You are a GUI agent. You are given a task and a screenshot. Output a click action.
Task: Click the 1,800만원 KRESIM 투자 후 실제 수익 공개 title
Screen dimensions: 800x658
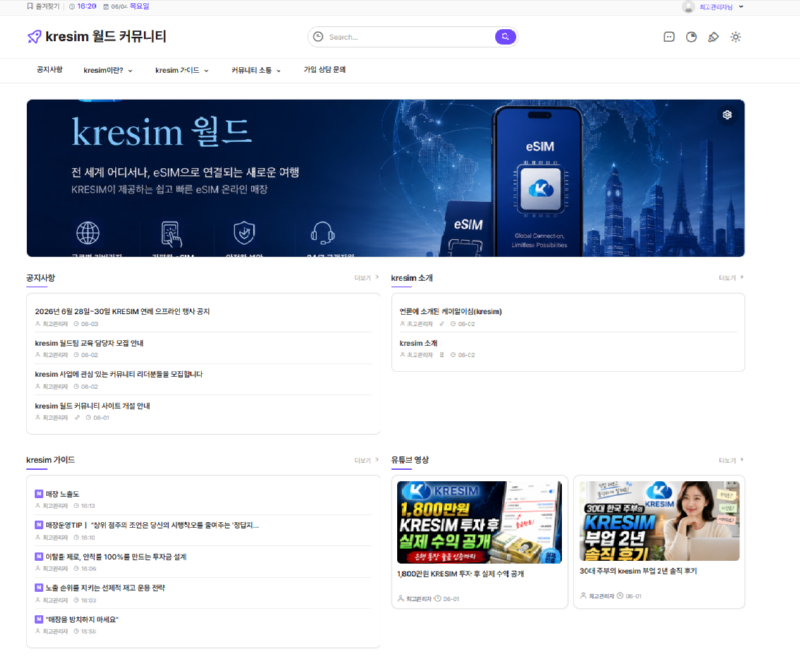(x=460, y=574)
